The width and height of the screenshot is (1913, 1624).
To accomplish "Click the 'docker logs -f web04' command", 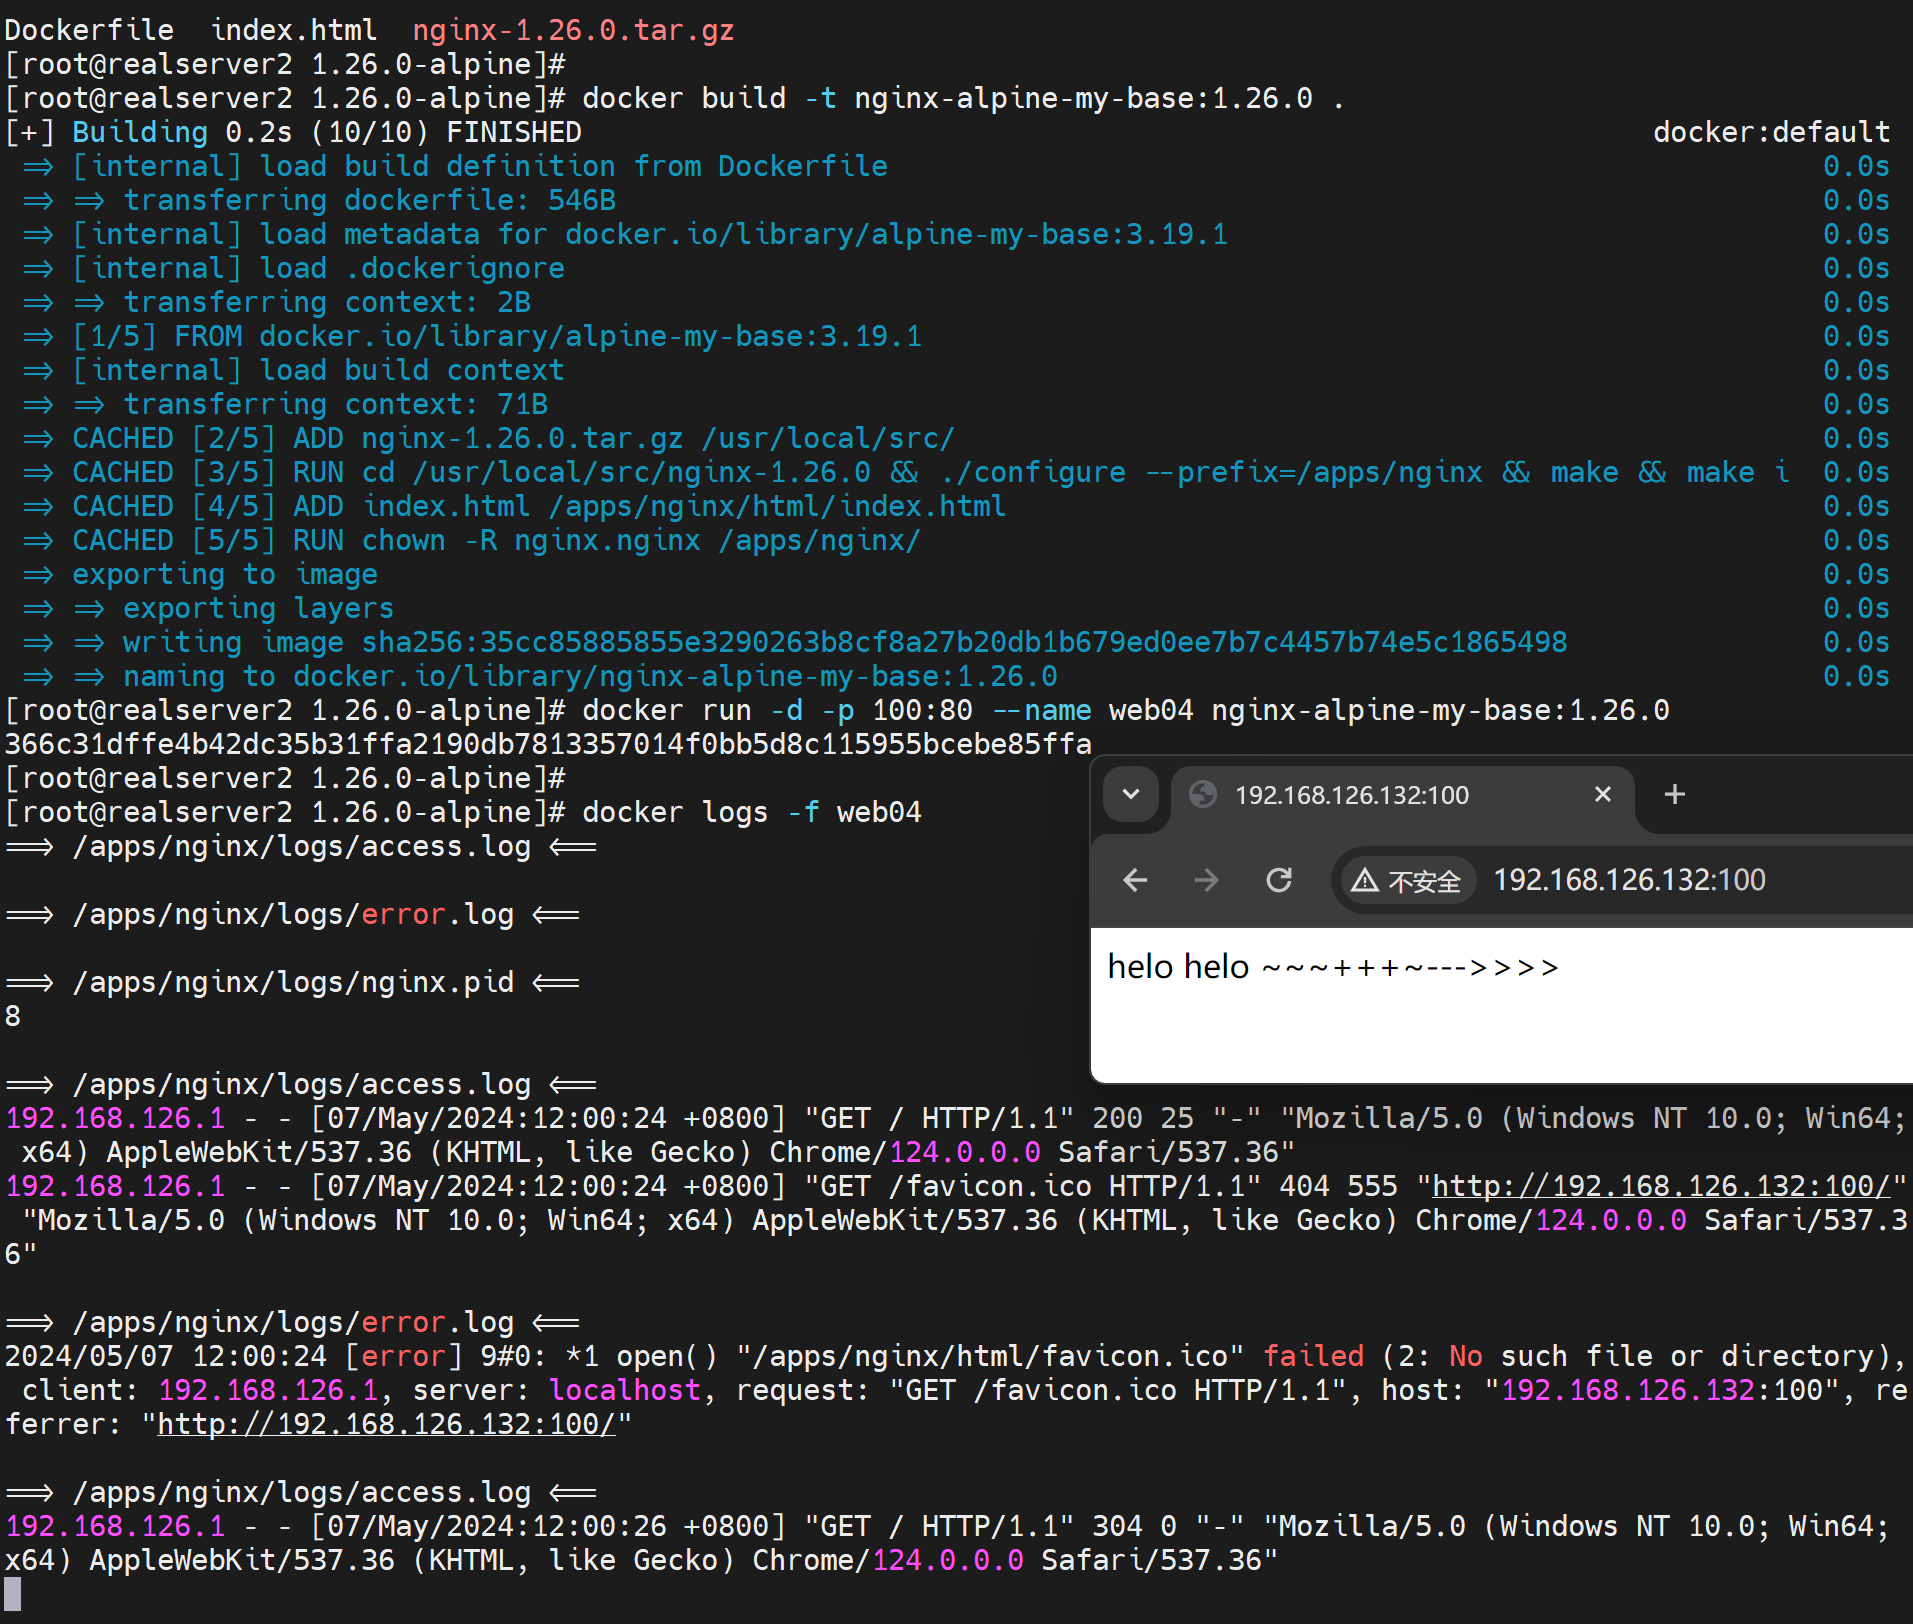I will pos(751,812).
